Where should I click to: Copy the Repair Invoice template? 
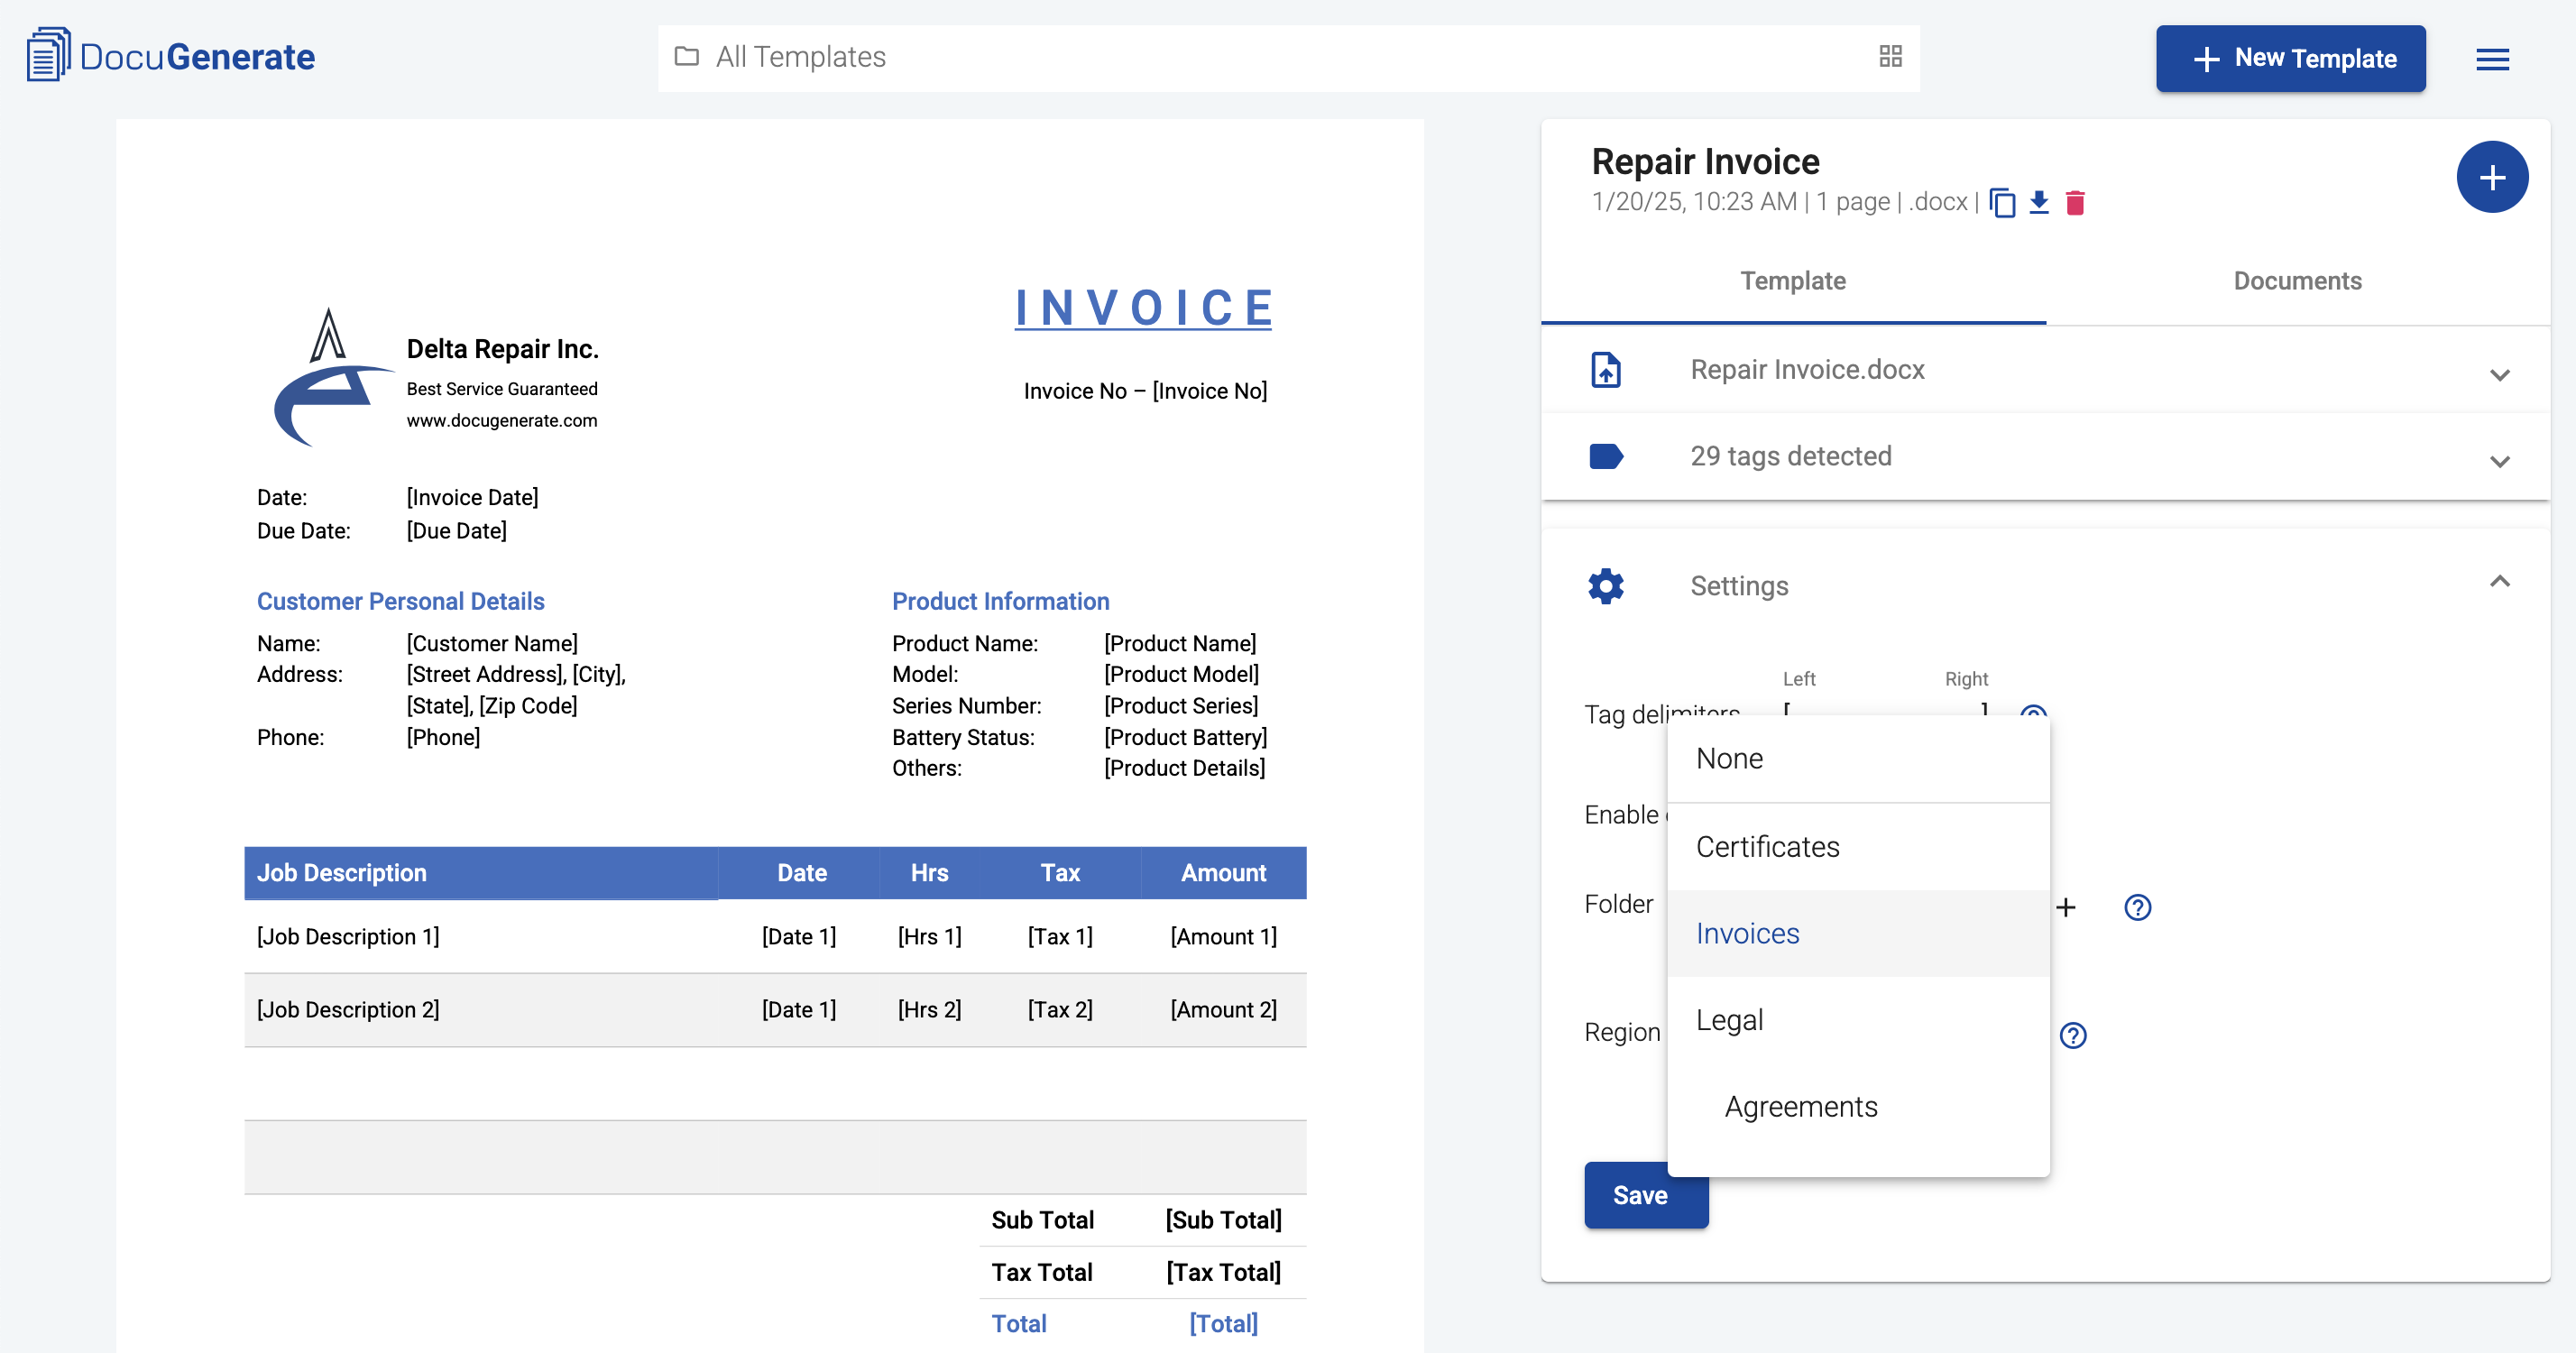[x=2002, y=203]
